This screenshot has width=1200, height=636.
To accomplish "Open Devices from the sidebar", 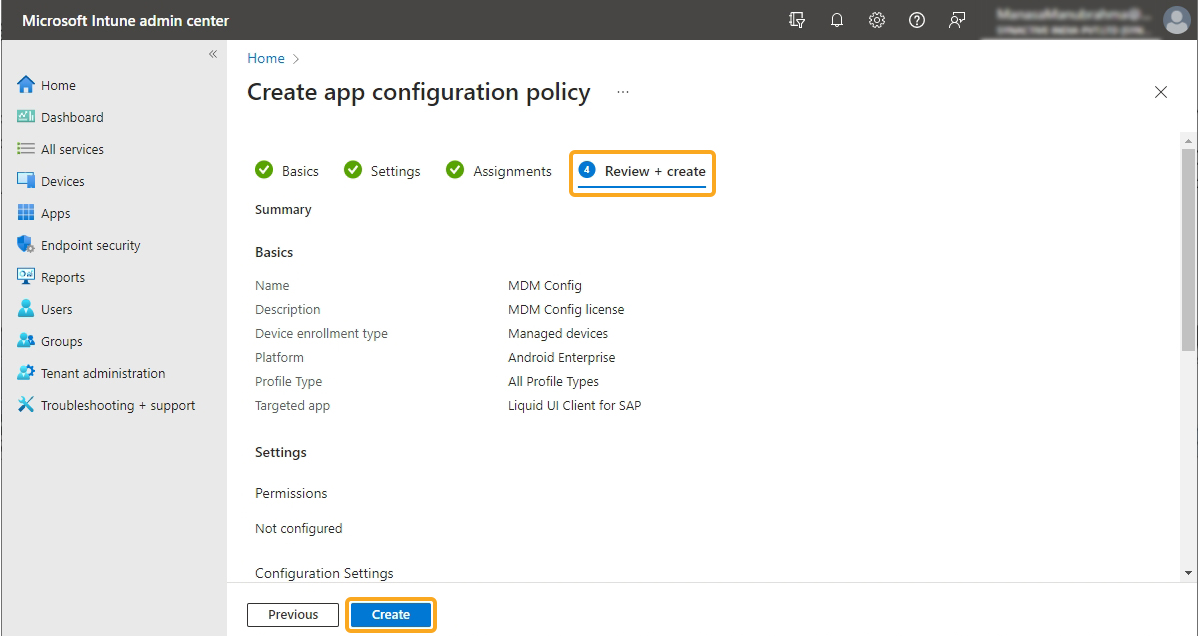I will 62,181.
